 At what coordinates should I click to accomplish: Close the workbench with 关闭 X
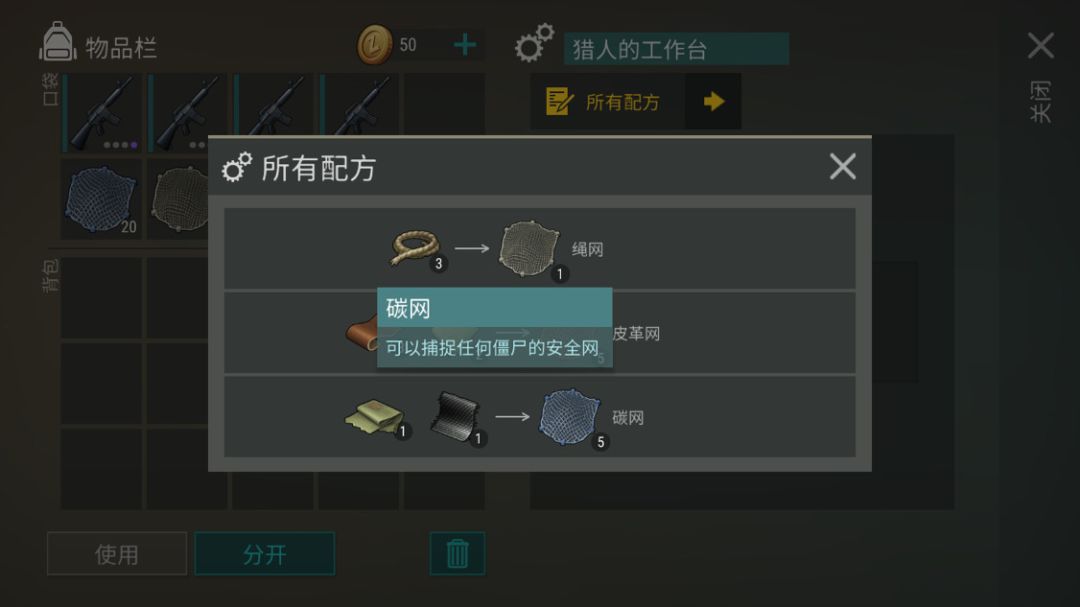[1040, 46]
